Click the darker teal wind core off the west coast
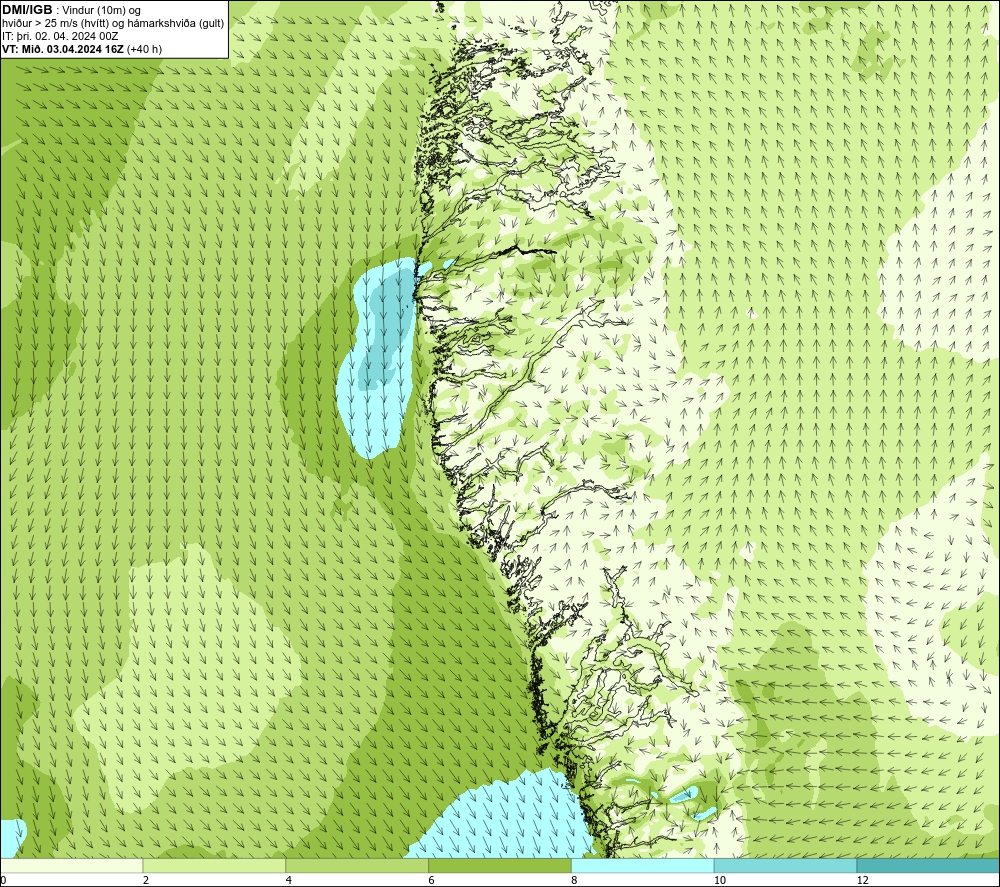Viewport: 1000px width, 887px height. 386,325
